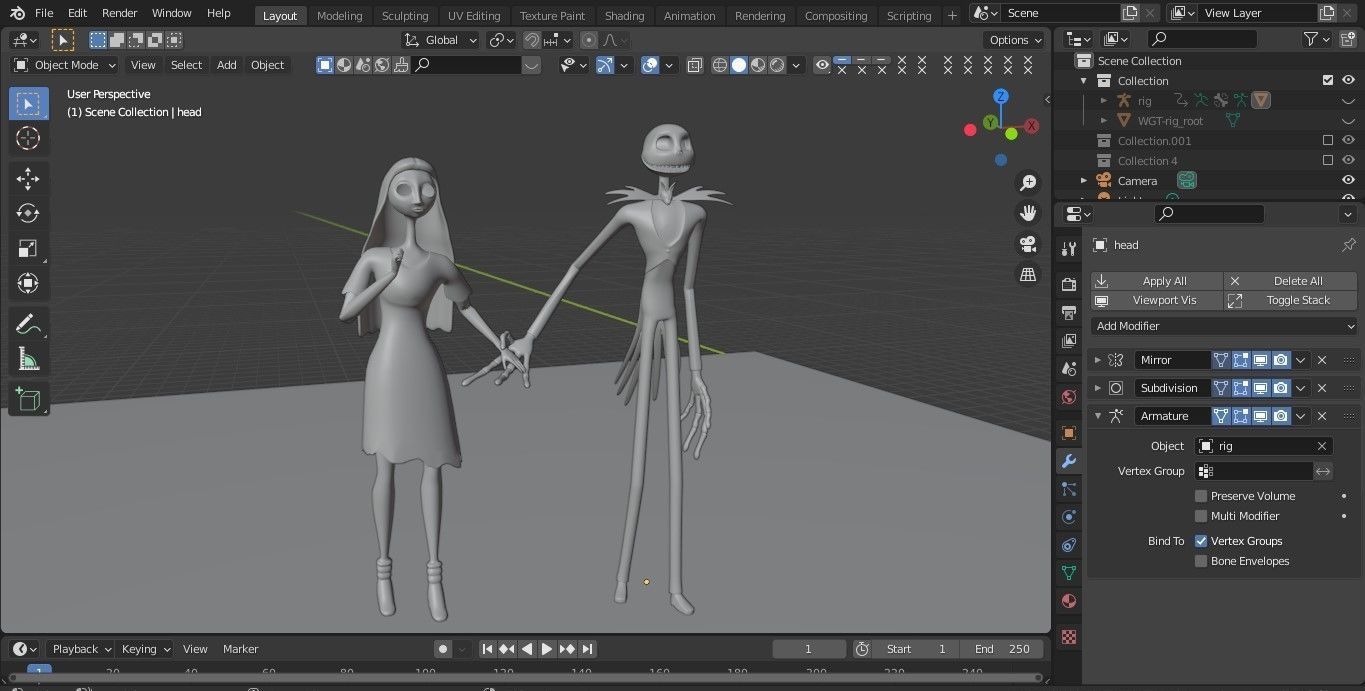The width and height of the screenshot is (1365, 691).
Task: Enable the Bone Envelopes checkbox
Action: point(1201,561)
